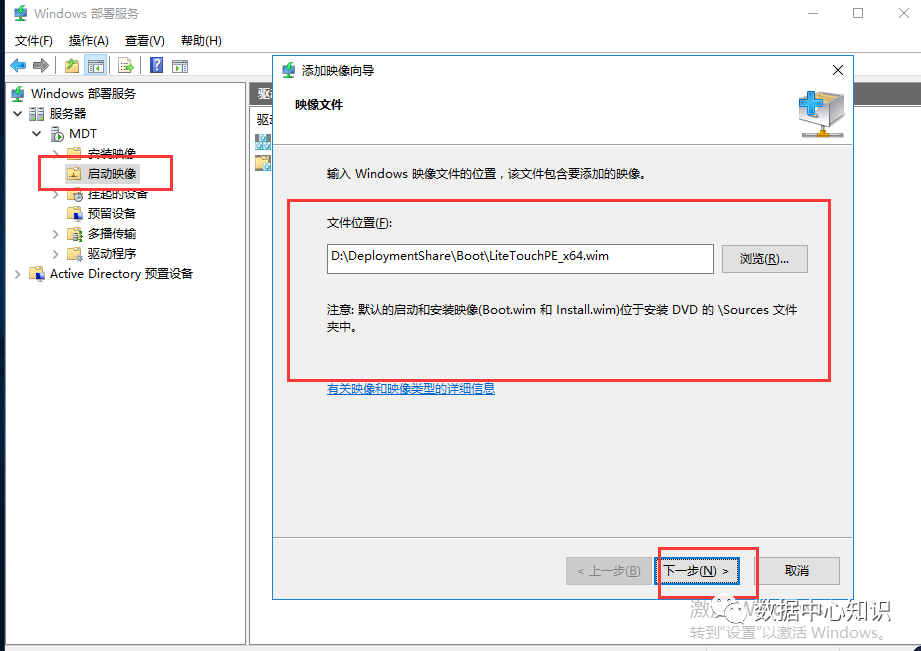This screenshot has height=651, width=921.
Task: Click the 服务器 servers icon in tree
Action: click(37, 113)
